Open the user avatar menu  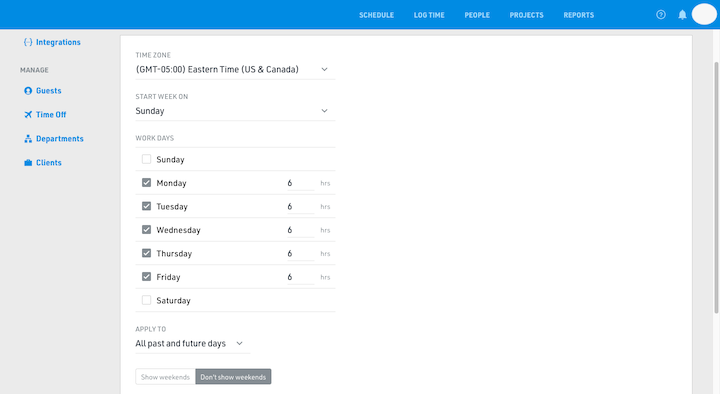point(704,14)
